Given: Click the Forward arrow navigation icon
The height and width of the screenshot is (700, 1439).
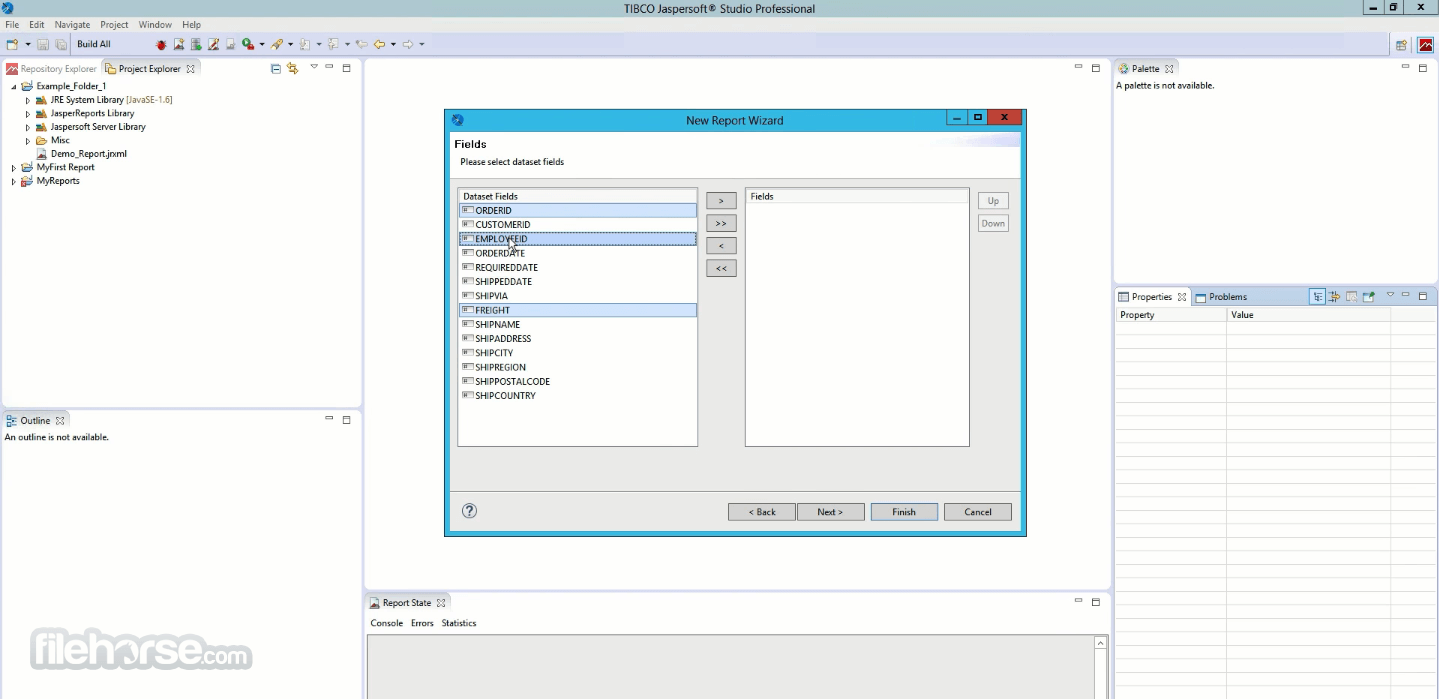Looking at the screenshot, I should 408,44.
